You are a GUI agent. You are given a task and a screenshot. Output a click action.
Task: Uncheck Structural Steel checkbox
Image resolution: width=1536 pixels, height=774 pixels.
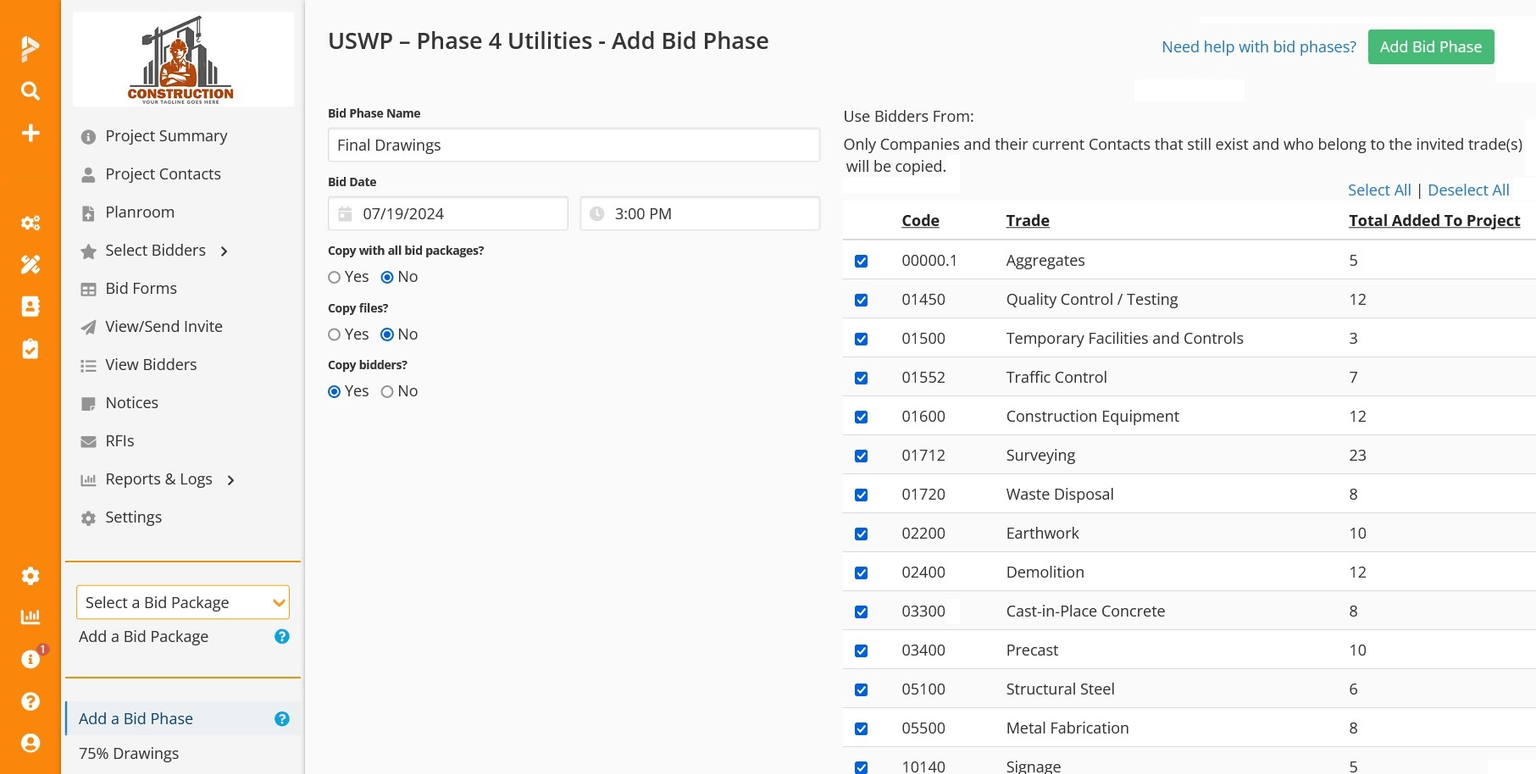861,690
